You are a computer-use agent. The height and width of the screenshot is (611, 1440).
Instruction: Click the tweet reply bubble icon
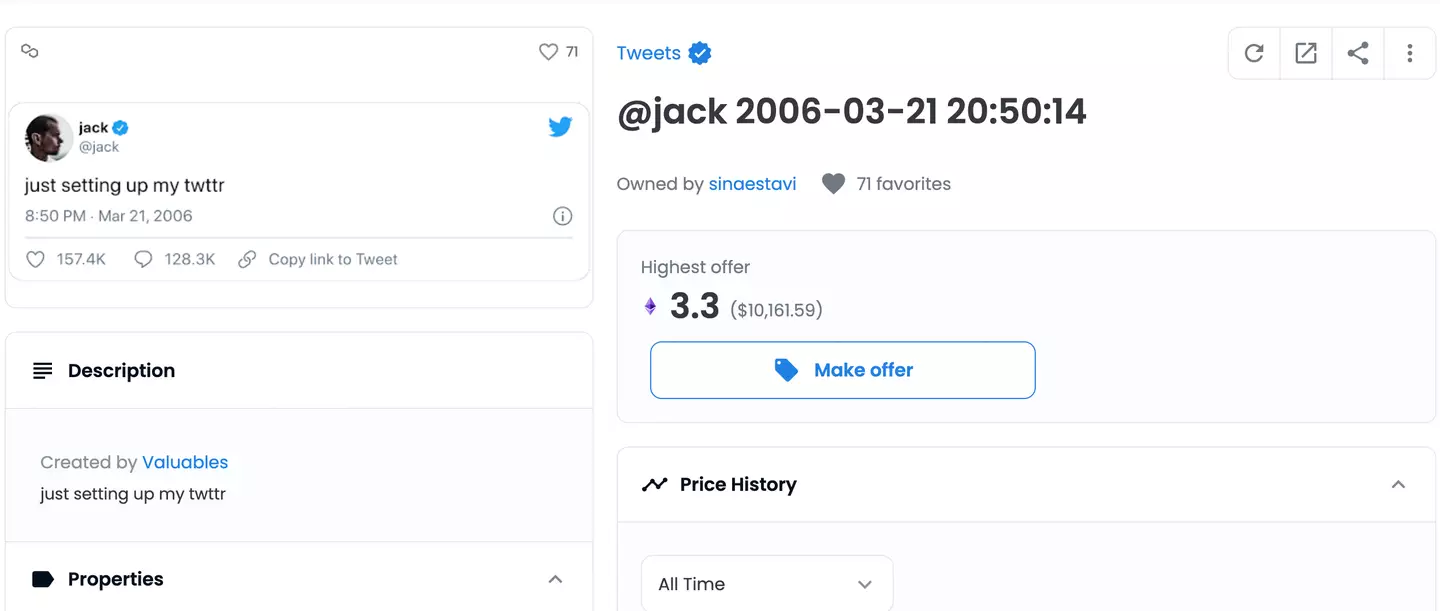(143, 260)
